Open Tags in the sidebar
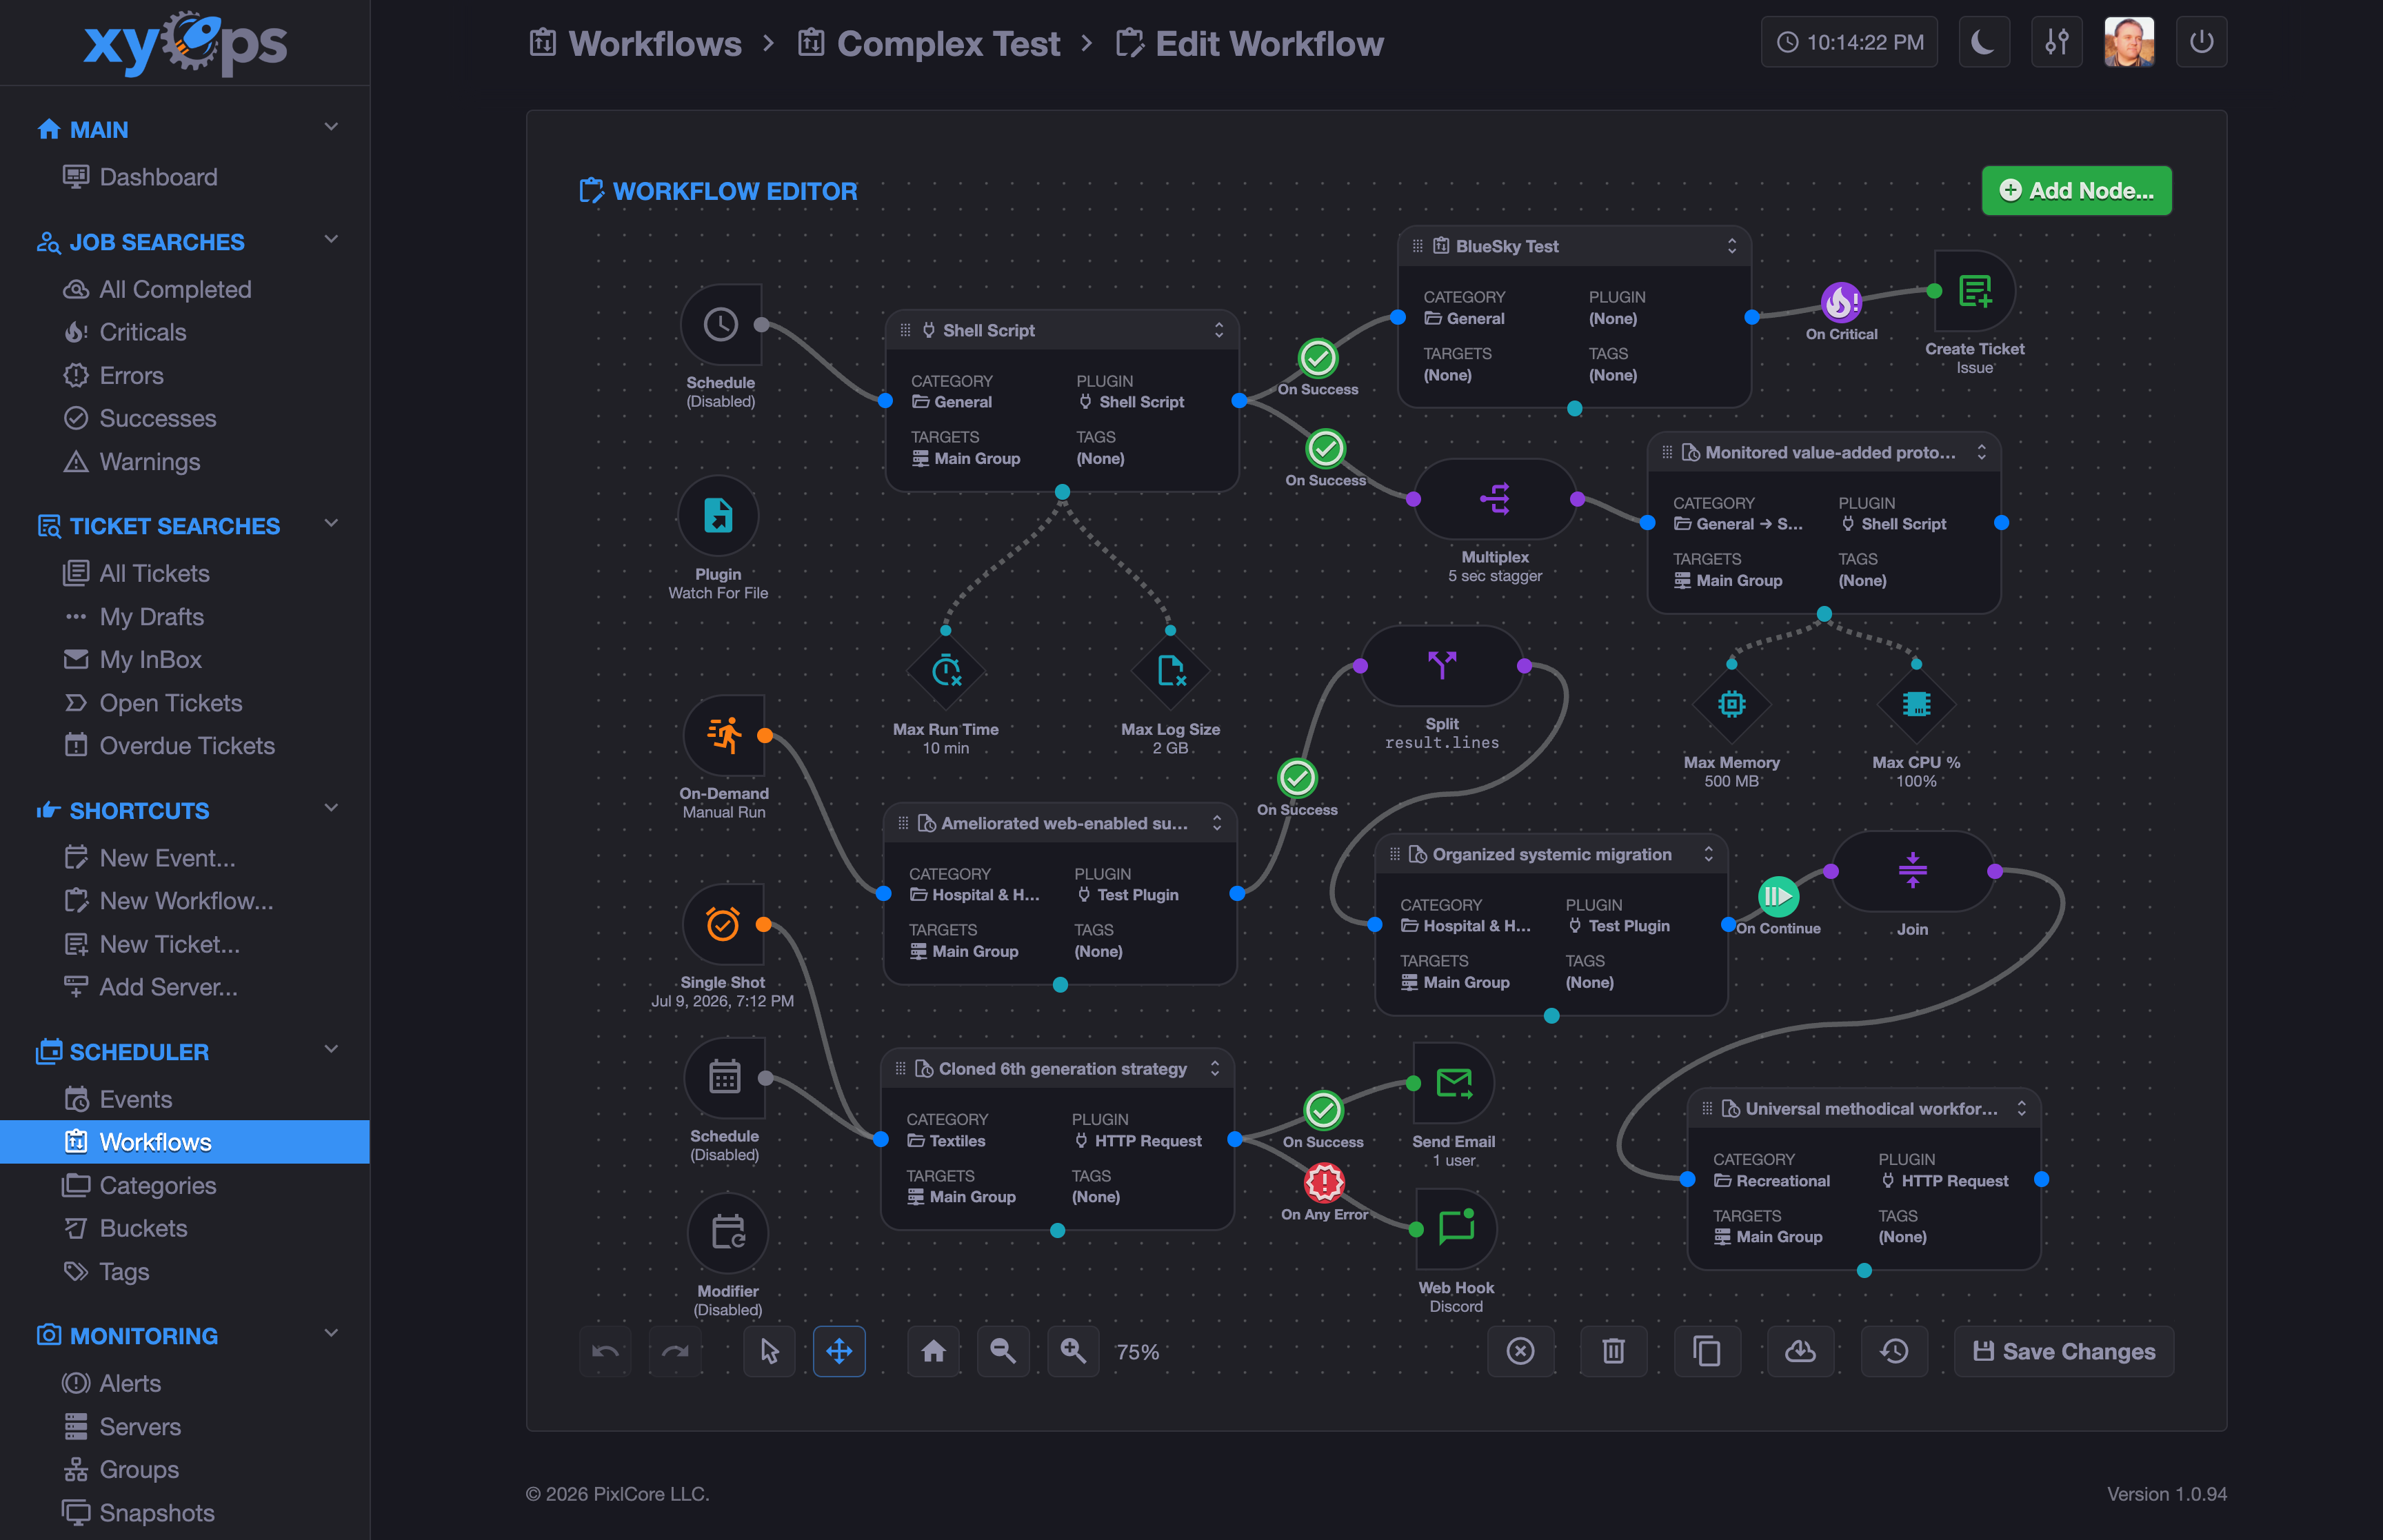The width and height of the screenshot is (2383, 1540). 185,1271
